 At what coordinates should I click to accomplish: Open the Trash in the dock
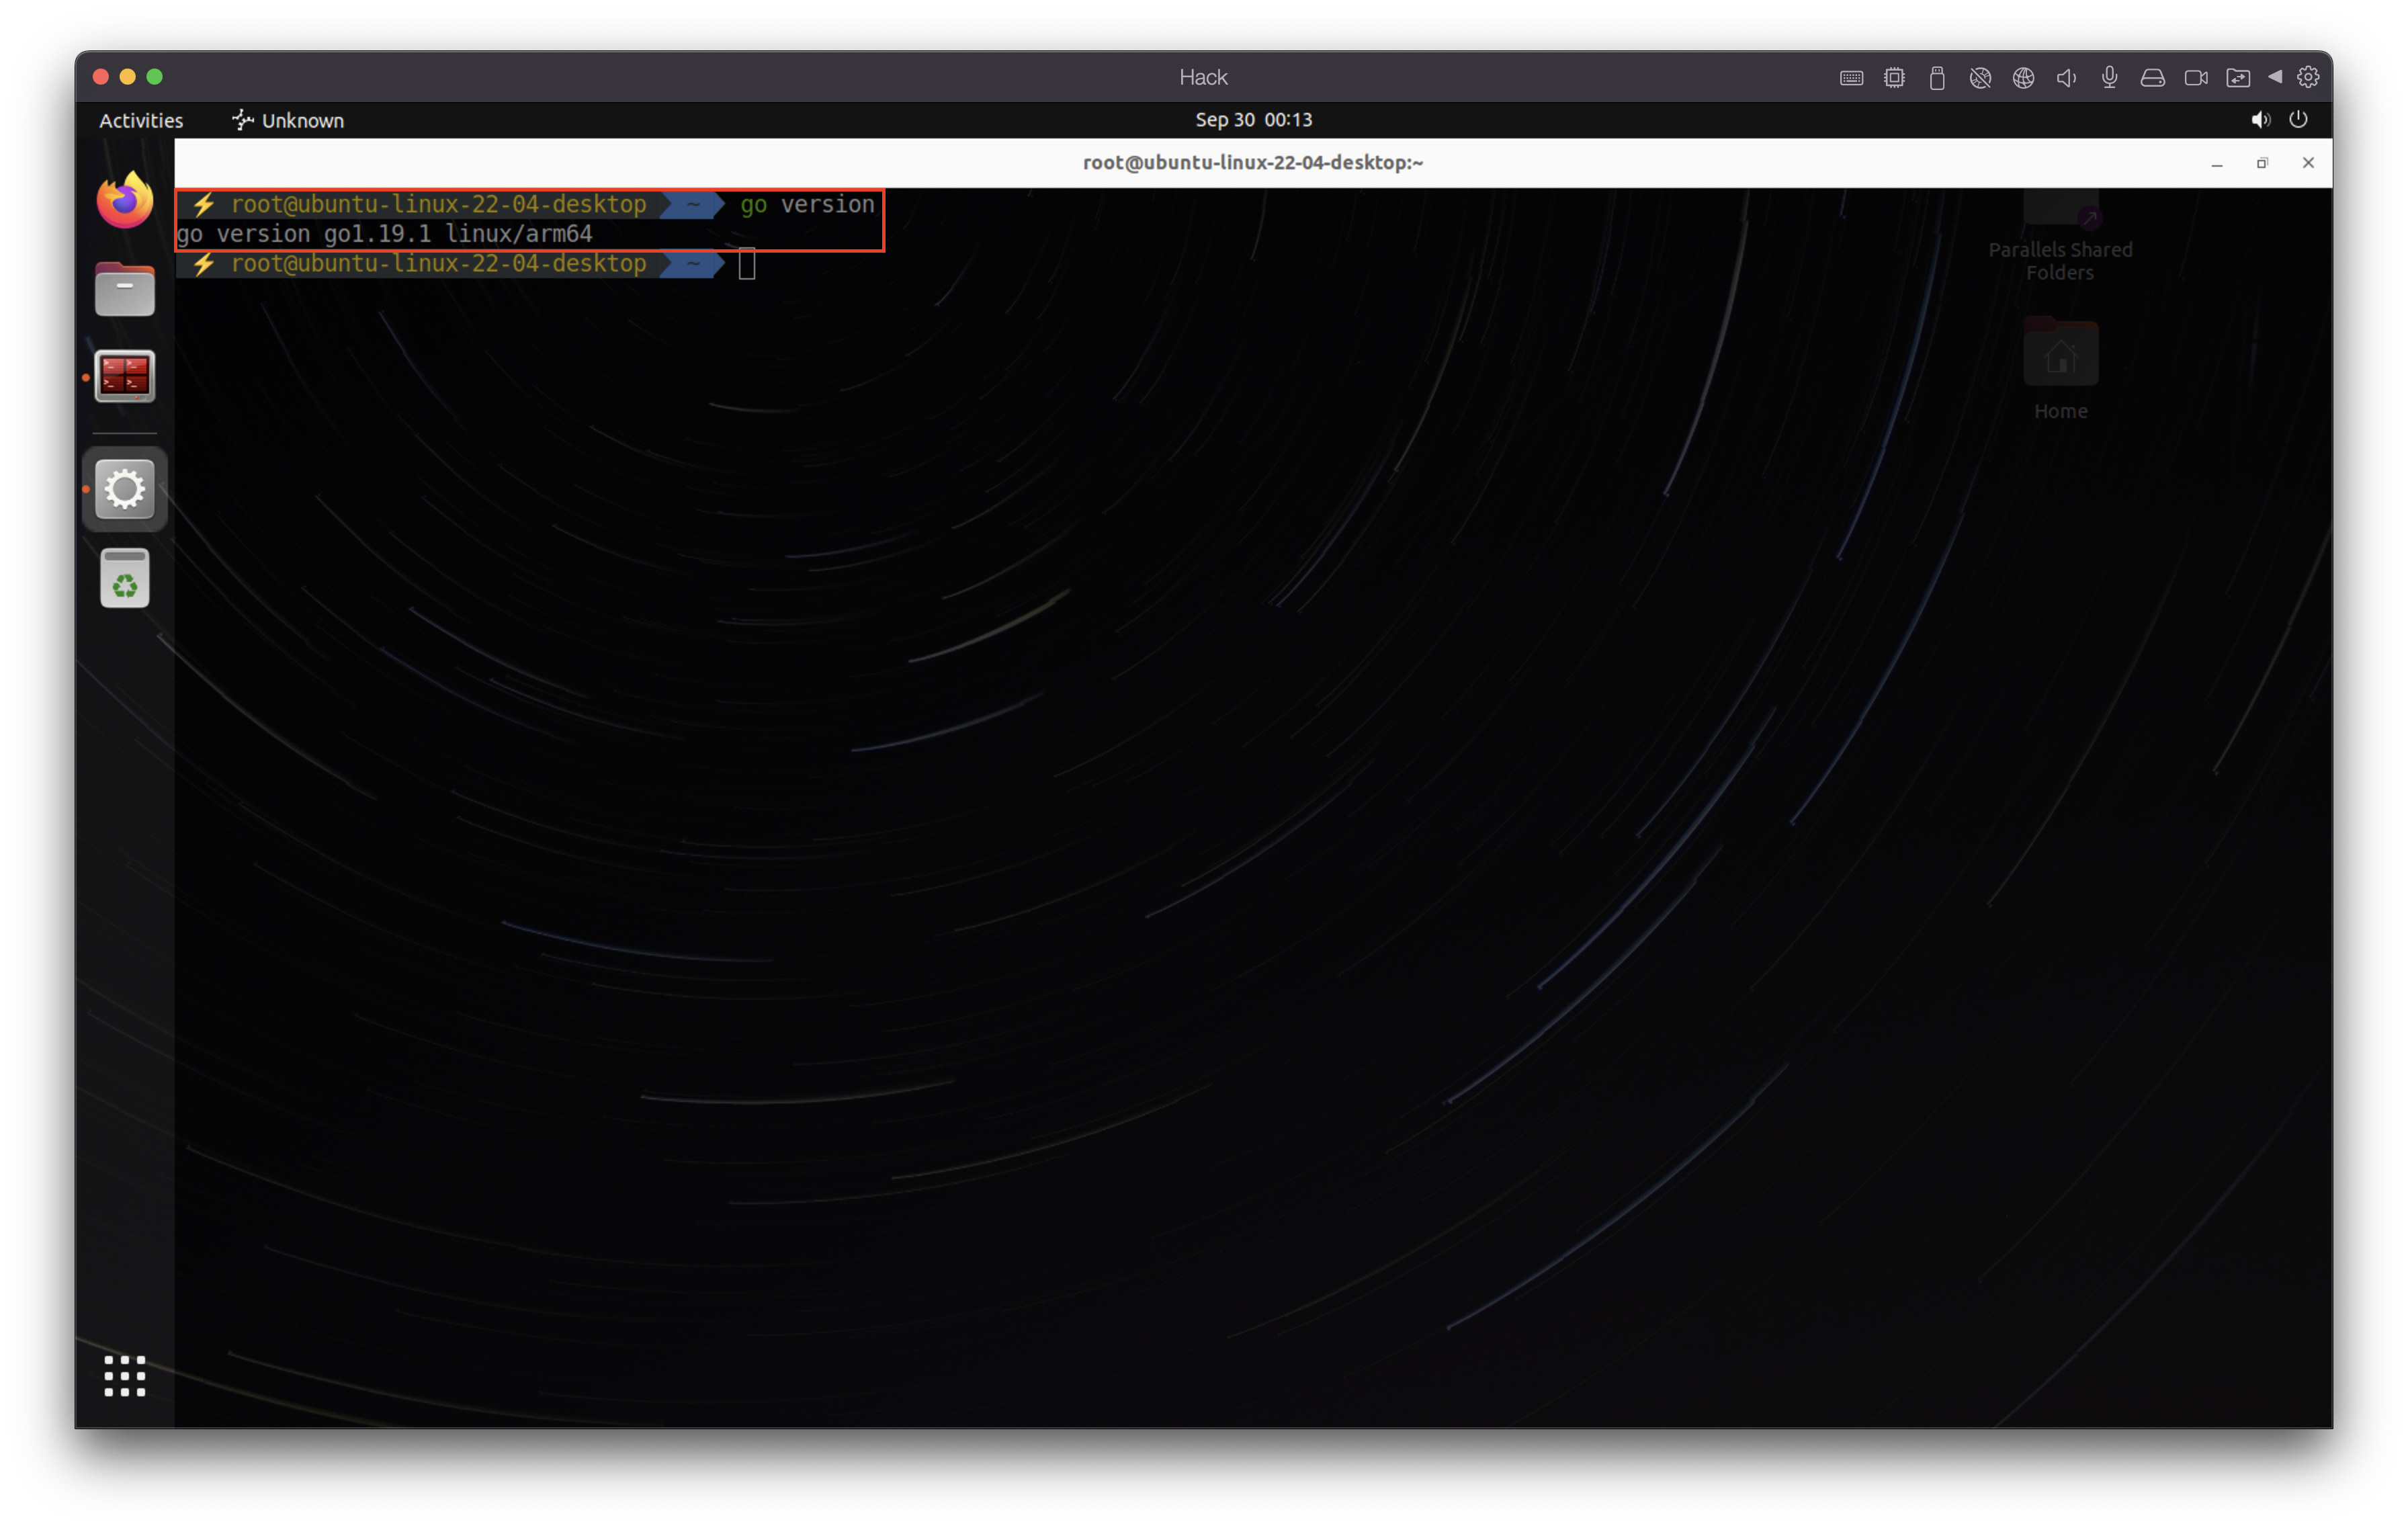coord(125,578)
